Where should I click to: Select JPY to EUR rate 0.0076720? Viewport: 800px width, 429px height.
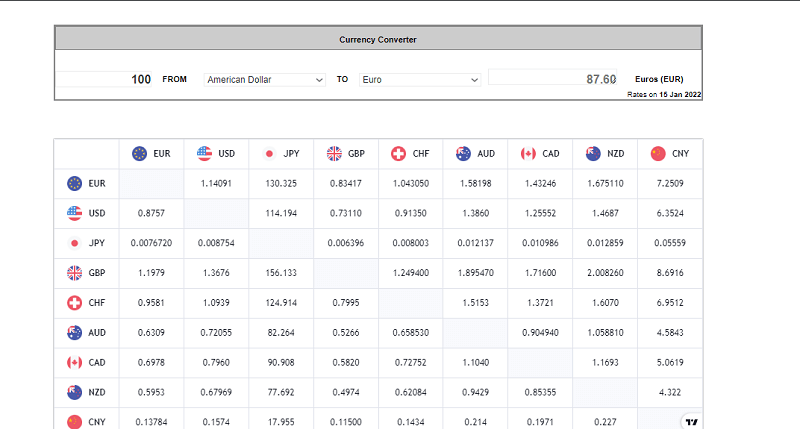(x=152, y=243)
